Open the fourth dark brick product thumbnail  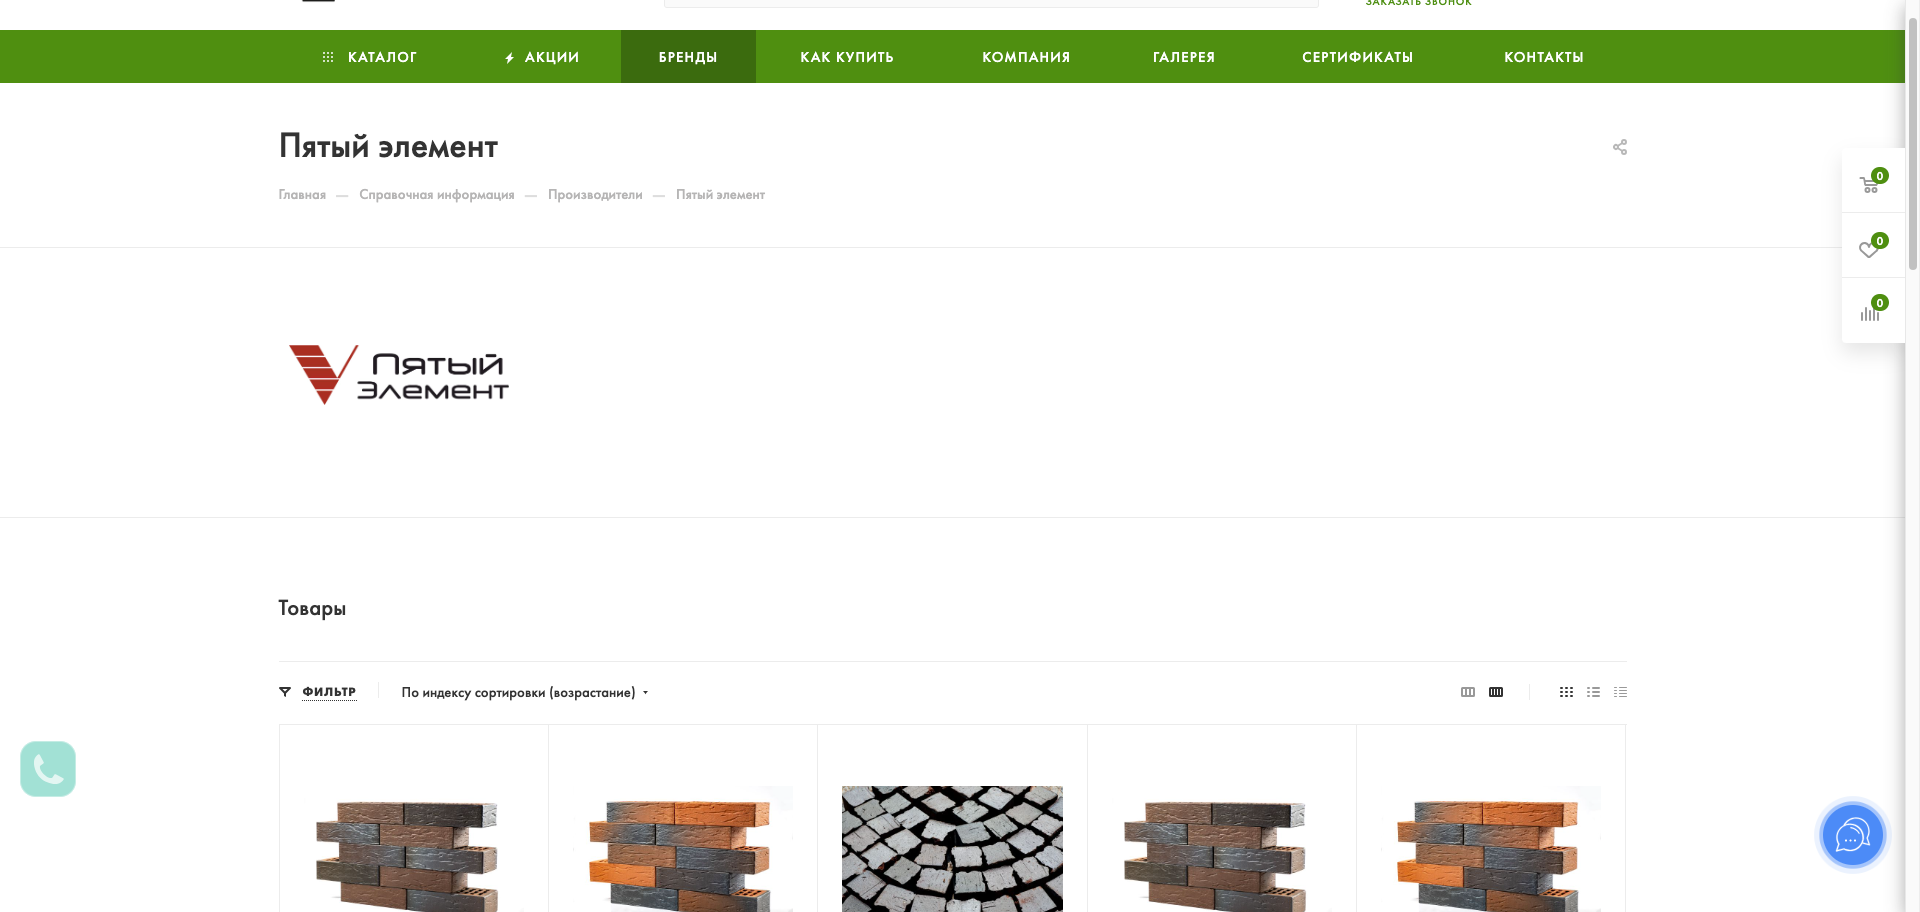pyautogui.click(x=1221, y=850)
